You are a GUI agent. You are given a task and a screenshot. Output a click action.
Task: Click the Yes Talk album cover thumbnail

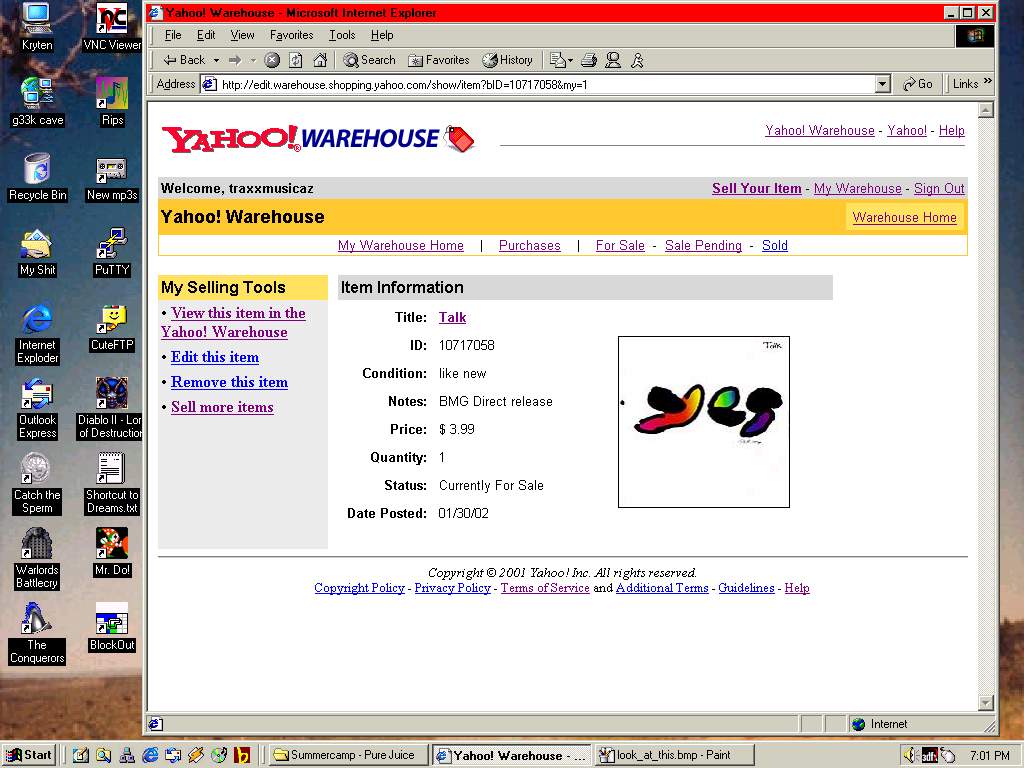[704, 422]
